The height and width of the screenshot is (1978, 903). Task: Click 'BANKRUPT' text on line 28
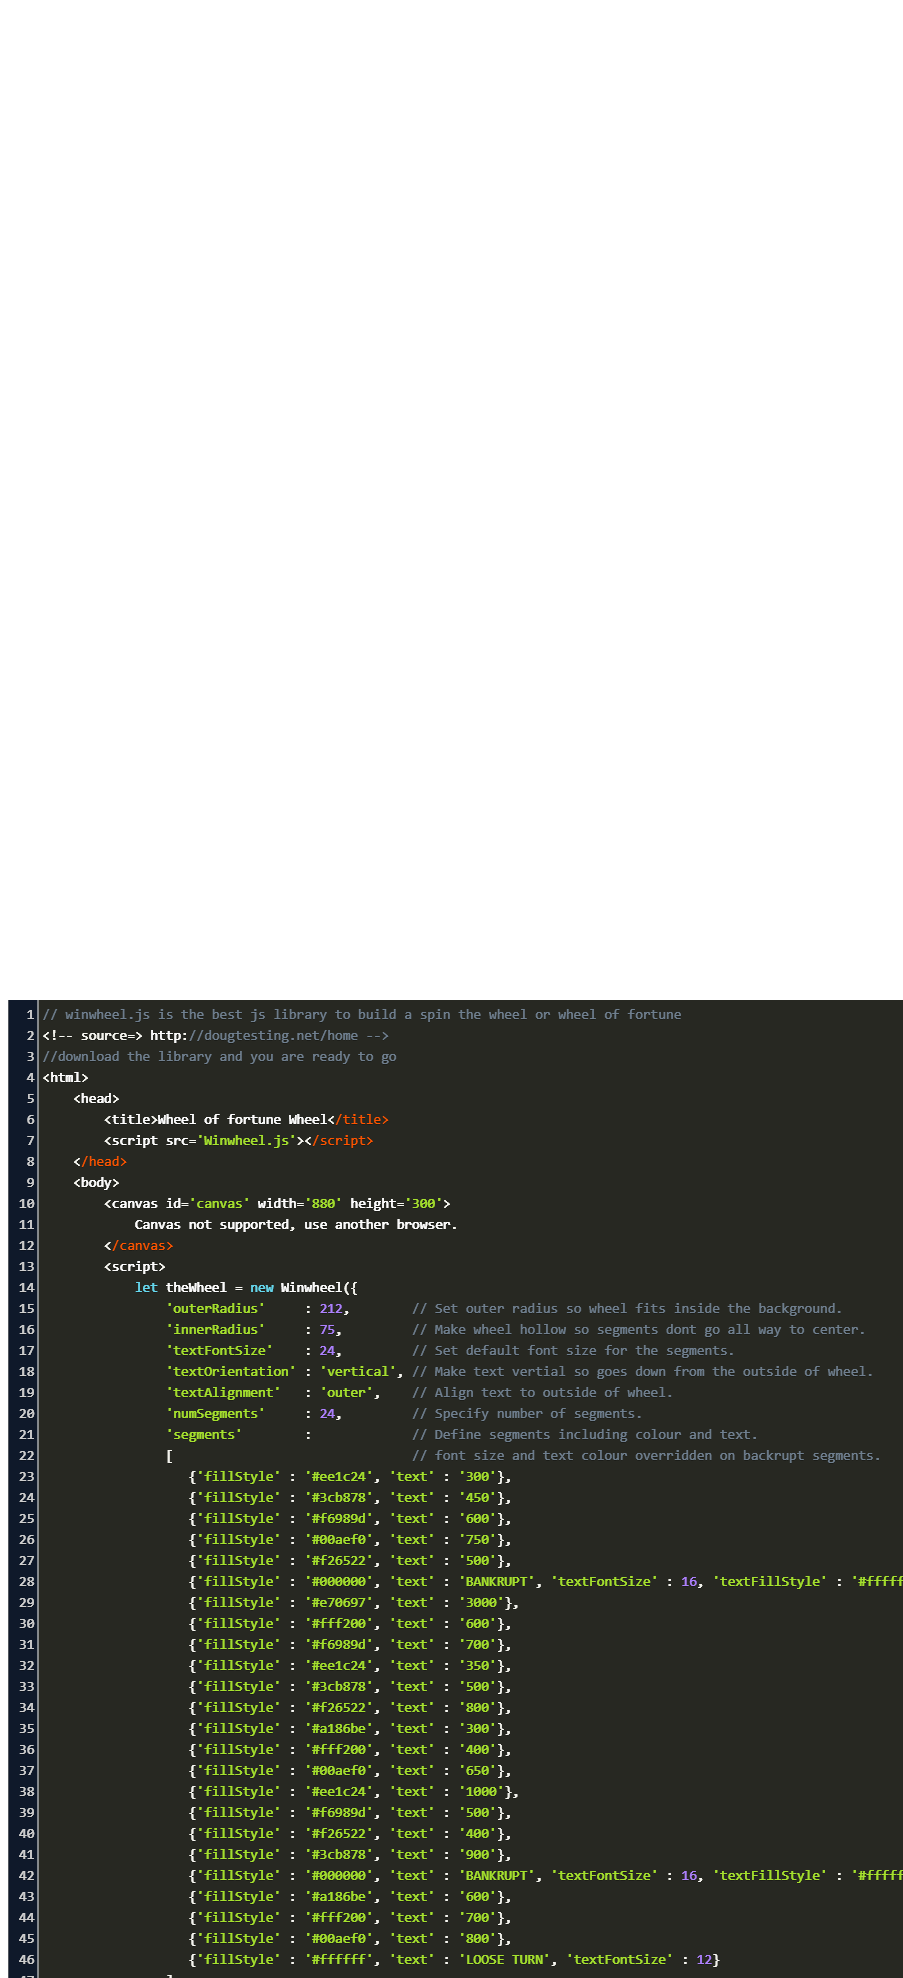496,1581
